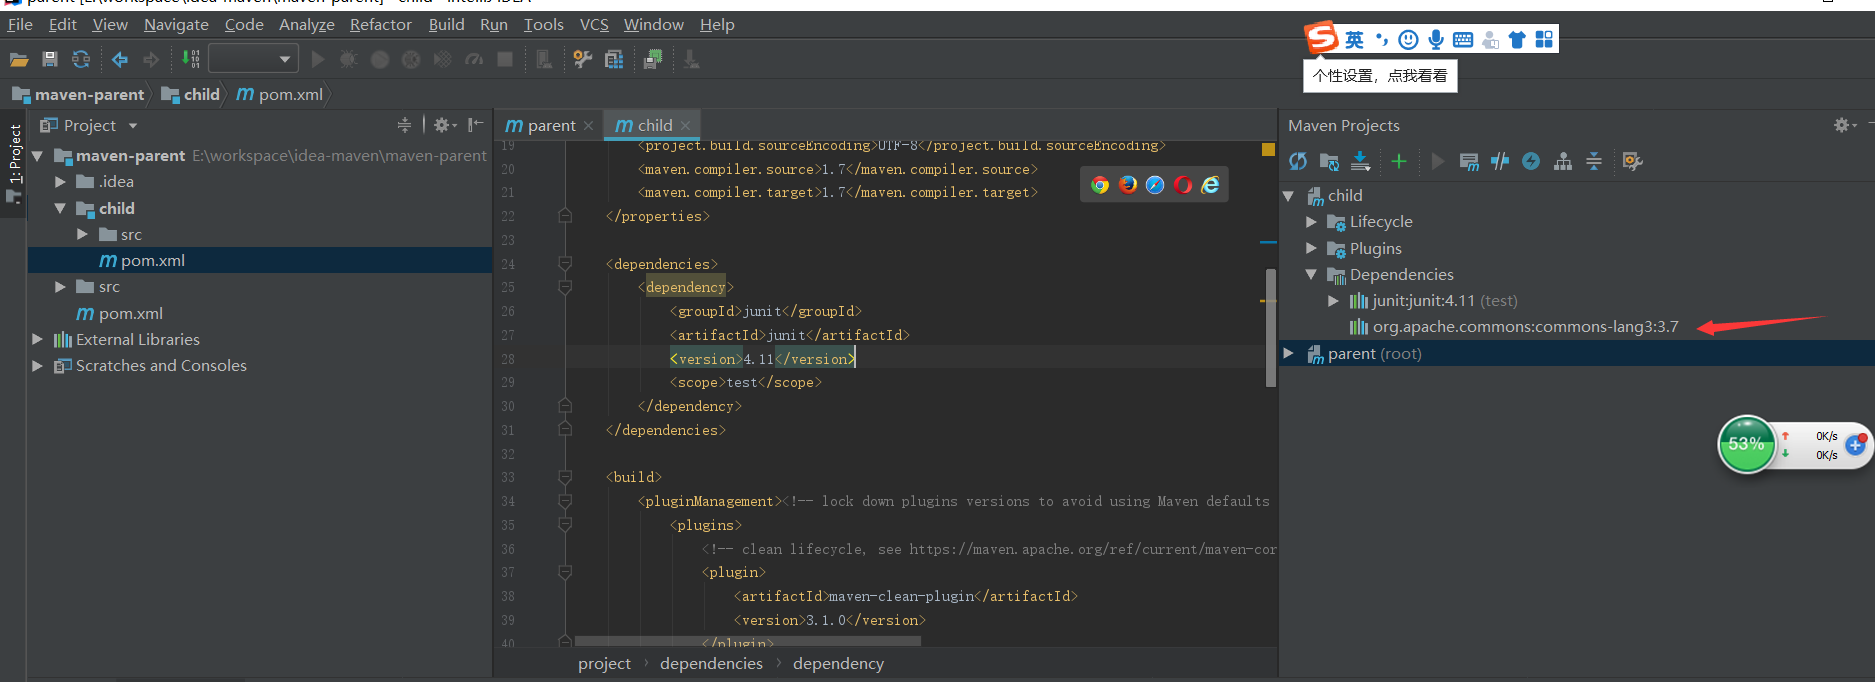Expand the .idea folder

coord(60,182)
